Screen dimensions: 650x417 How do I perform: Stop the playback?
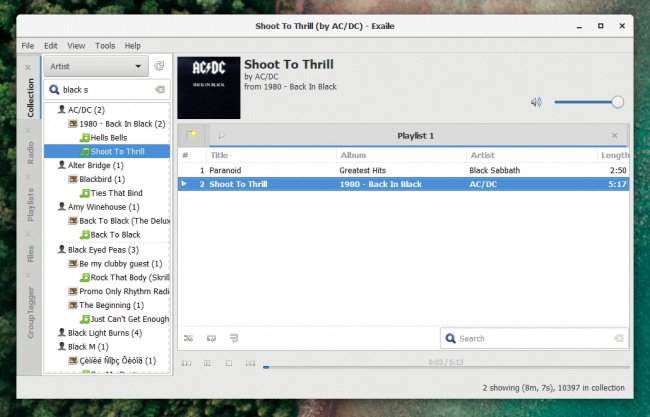(x=229, y=363)
